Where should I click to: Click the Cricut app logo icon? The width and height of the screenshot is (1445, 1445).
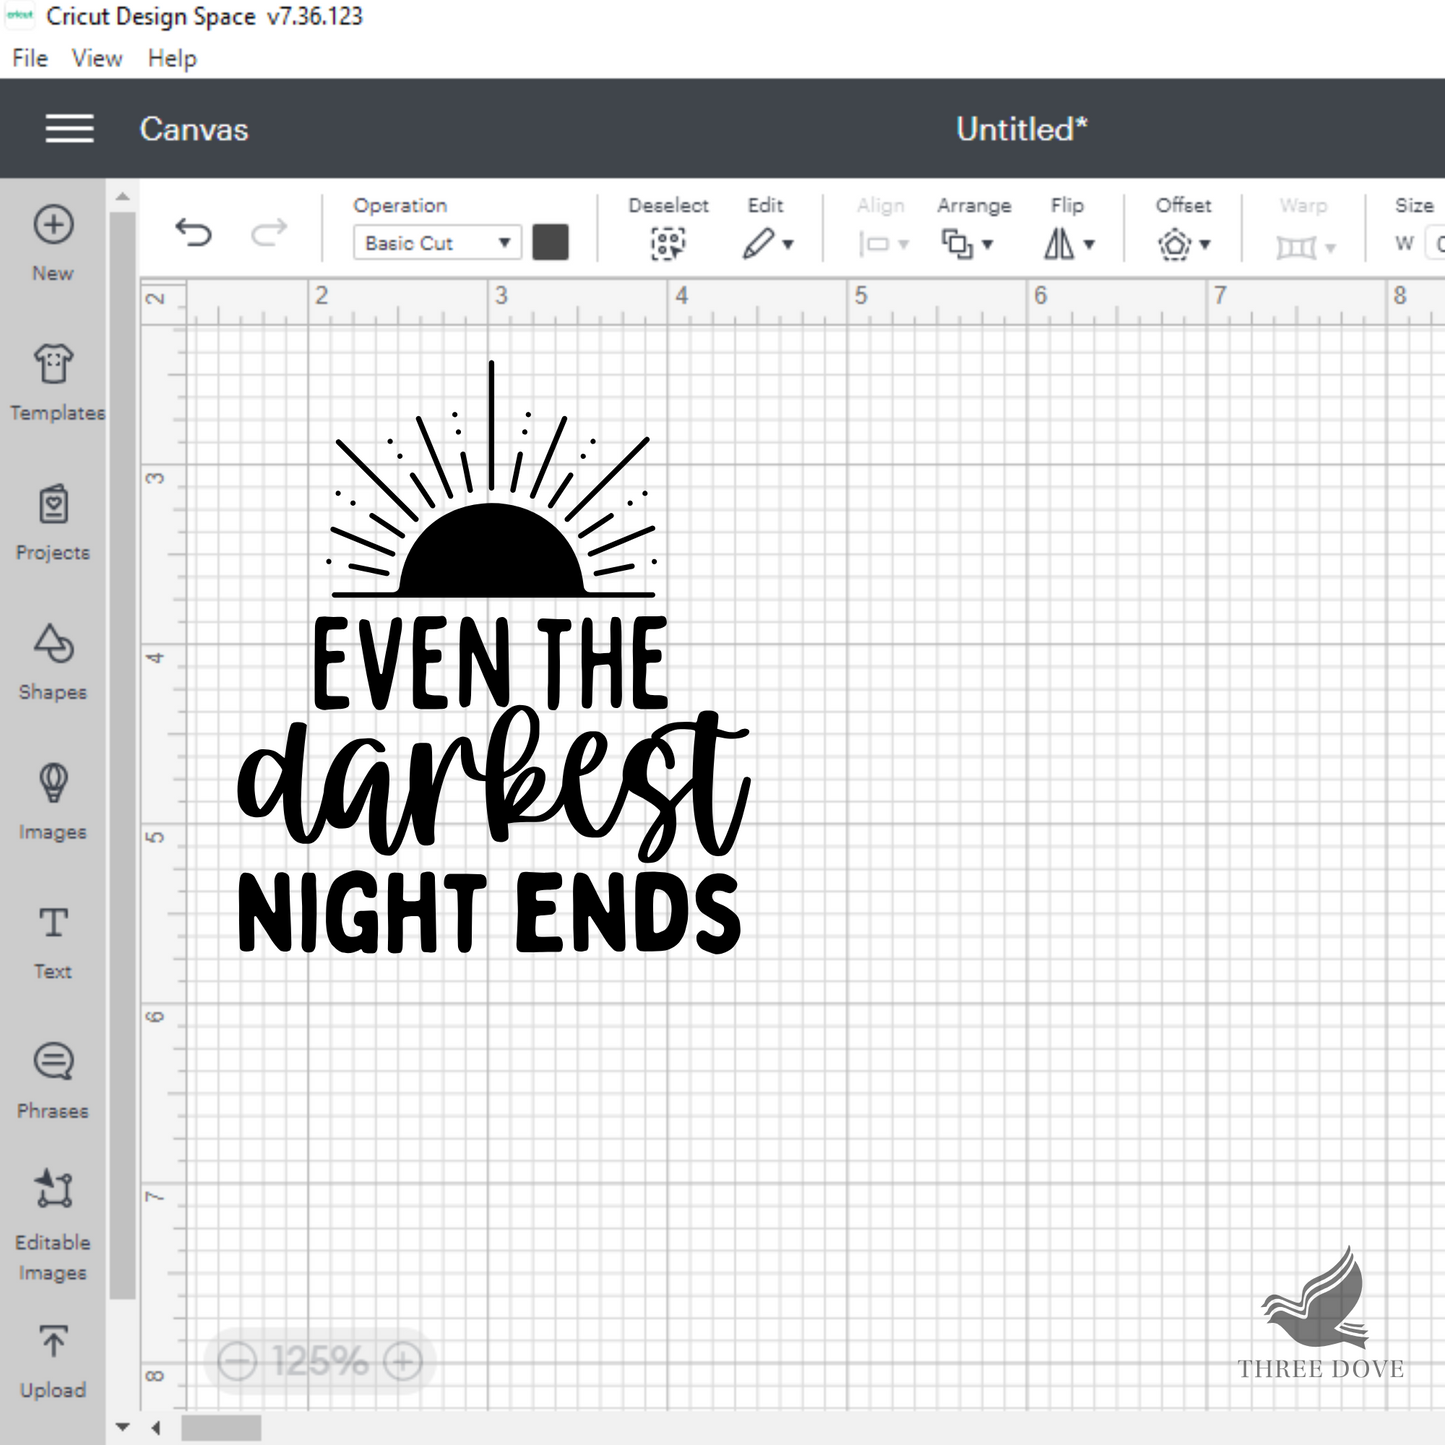pyautogui.click(x=20, y=15)
